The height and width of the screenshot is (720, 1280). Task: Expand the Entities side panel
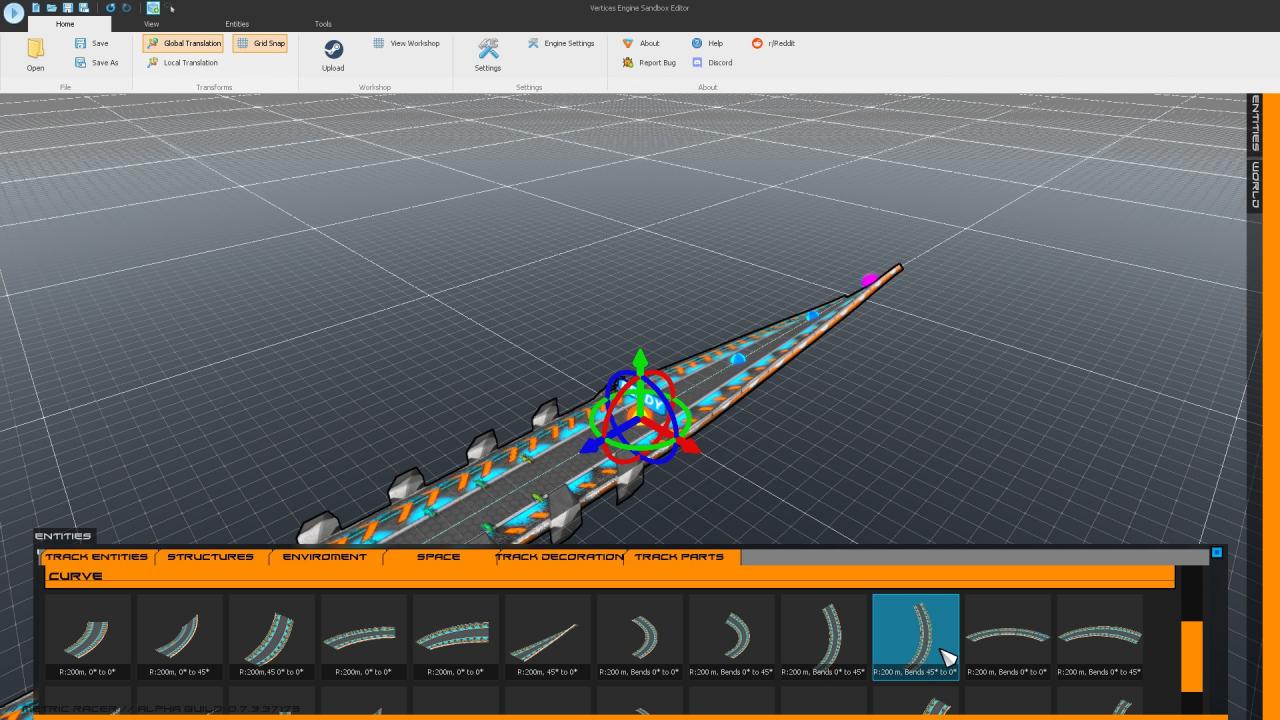[x=1255, y=124]
